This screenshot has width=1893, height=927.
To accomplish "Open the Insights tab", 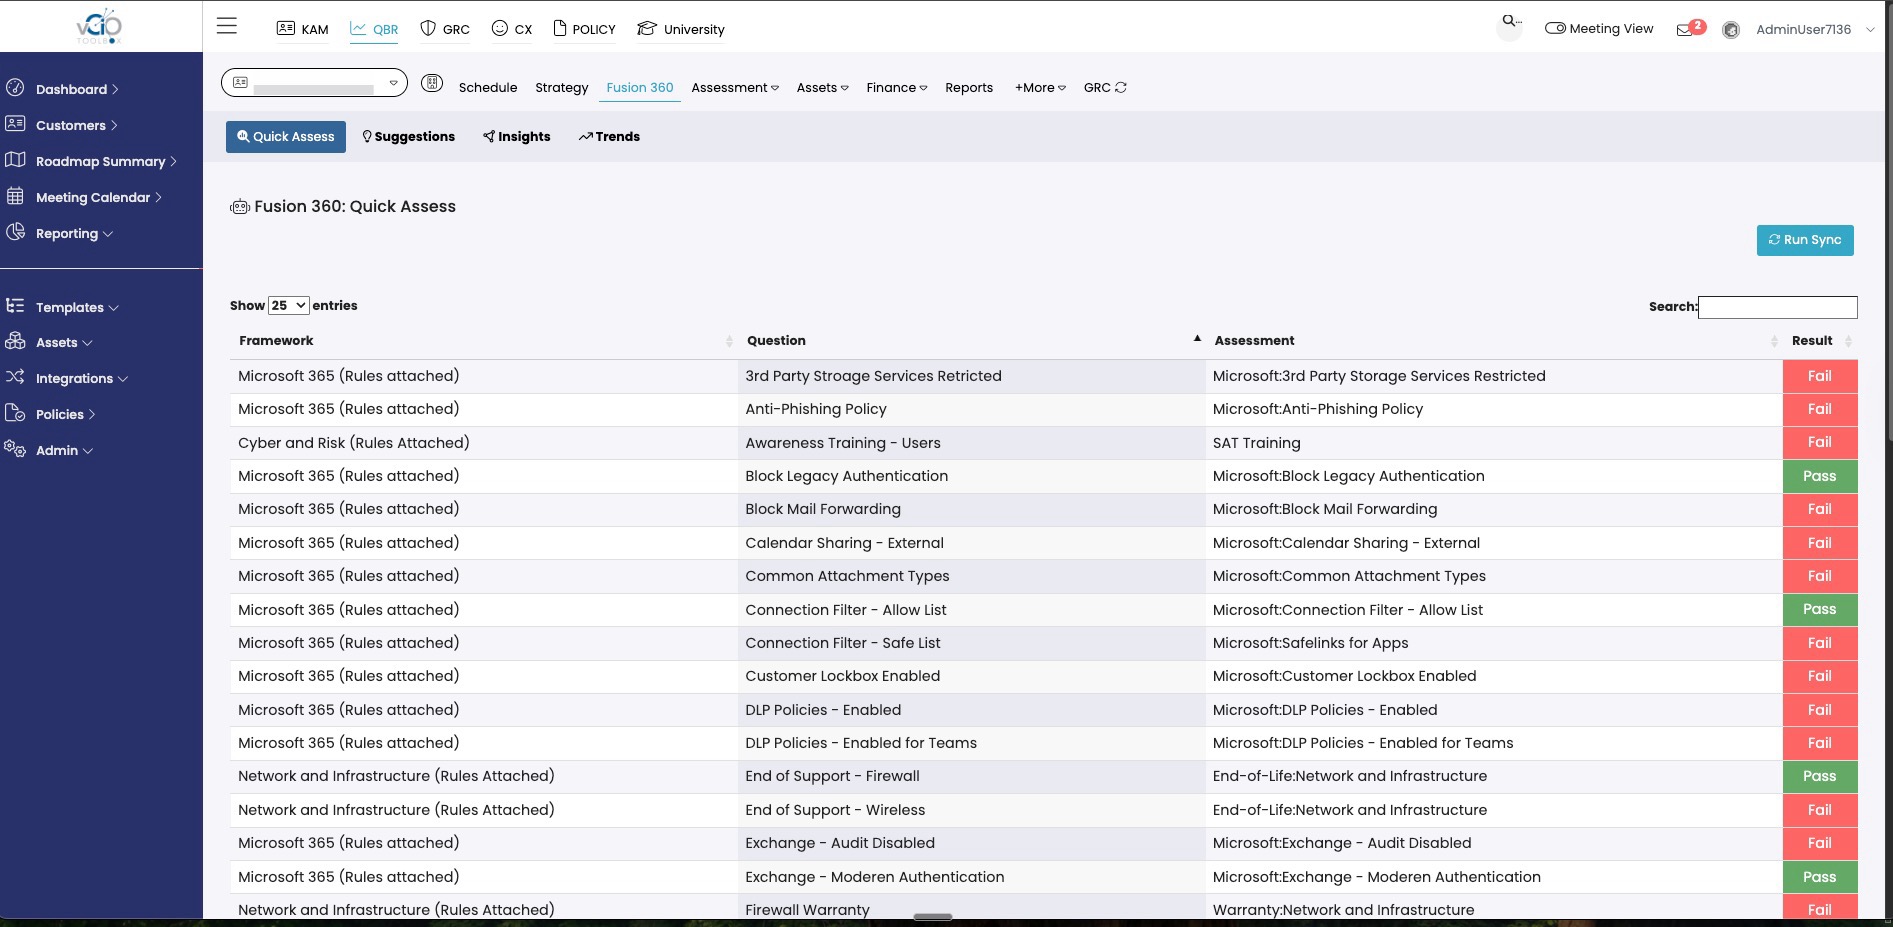I will [516, 136].
